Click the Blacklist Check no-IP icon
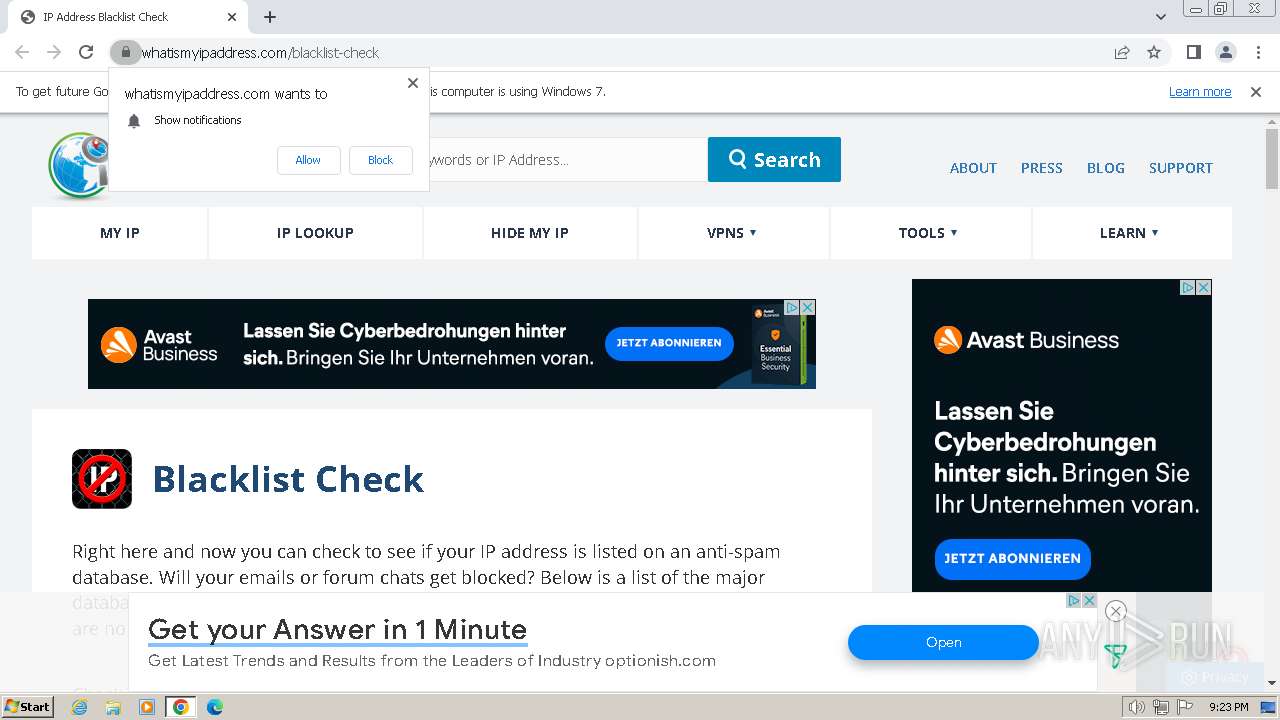This screenshot has height=720, width=1280. [102, 479]
